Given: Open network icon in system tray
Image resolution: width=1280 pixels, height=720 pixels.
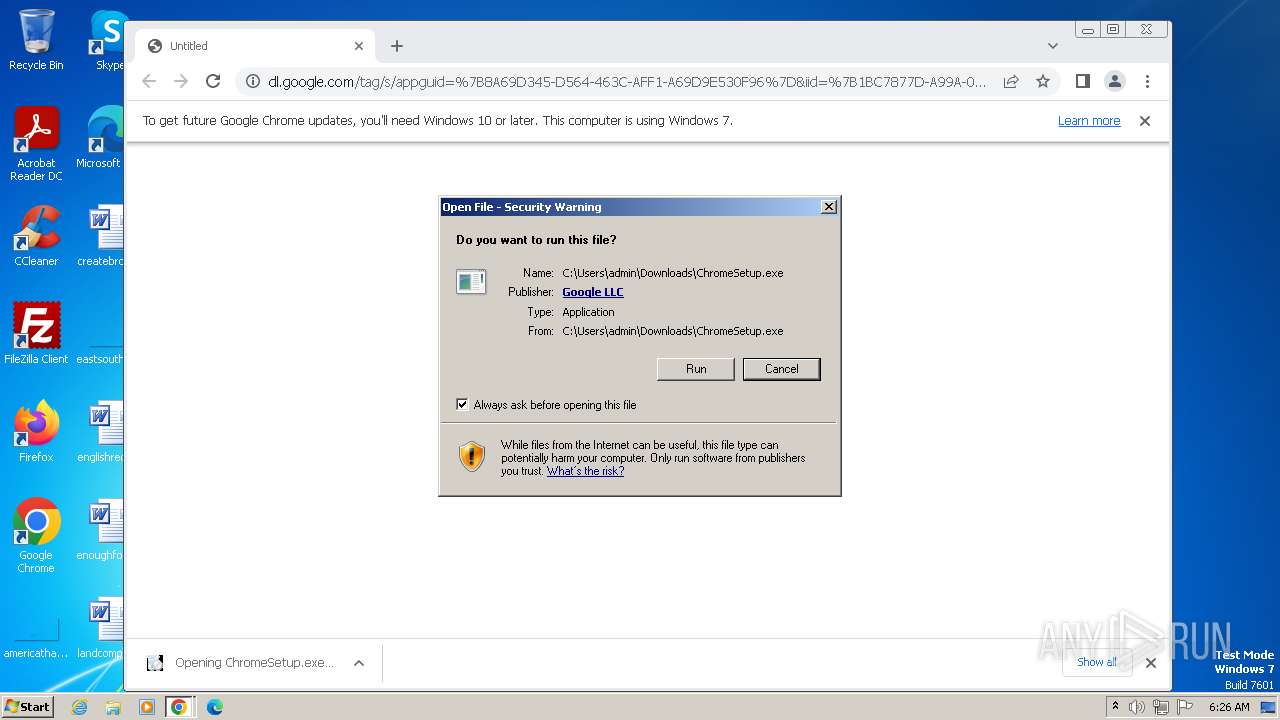Looking at the screenshot, I should click(1161, 707).
